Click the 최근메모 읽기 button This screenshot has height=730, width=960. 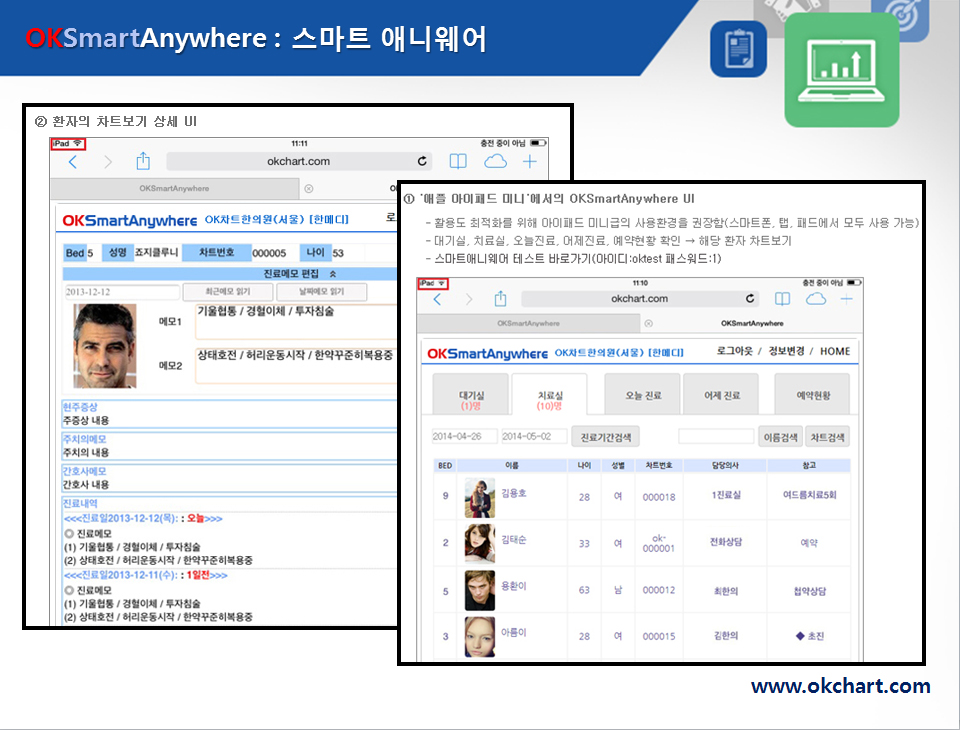(x=228, y=292)
